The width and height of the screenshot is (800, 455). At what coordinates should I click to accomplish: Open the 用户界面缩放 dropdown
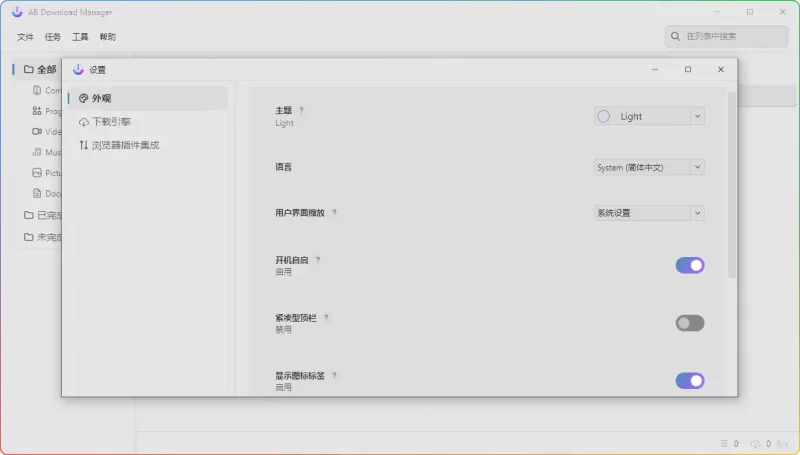coord(649,213)
